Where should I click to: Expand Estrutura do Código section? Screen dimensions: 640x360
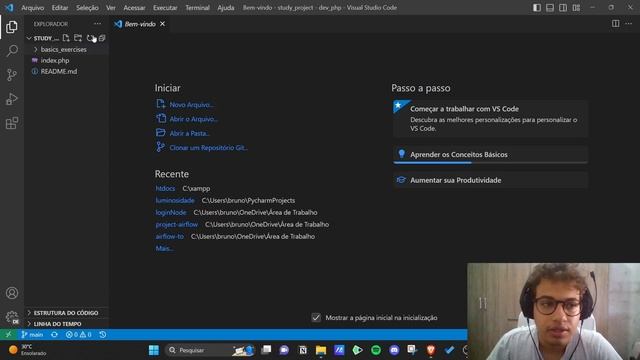tap(67, 313)
